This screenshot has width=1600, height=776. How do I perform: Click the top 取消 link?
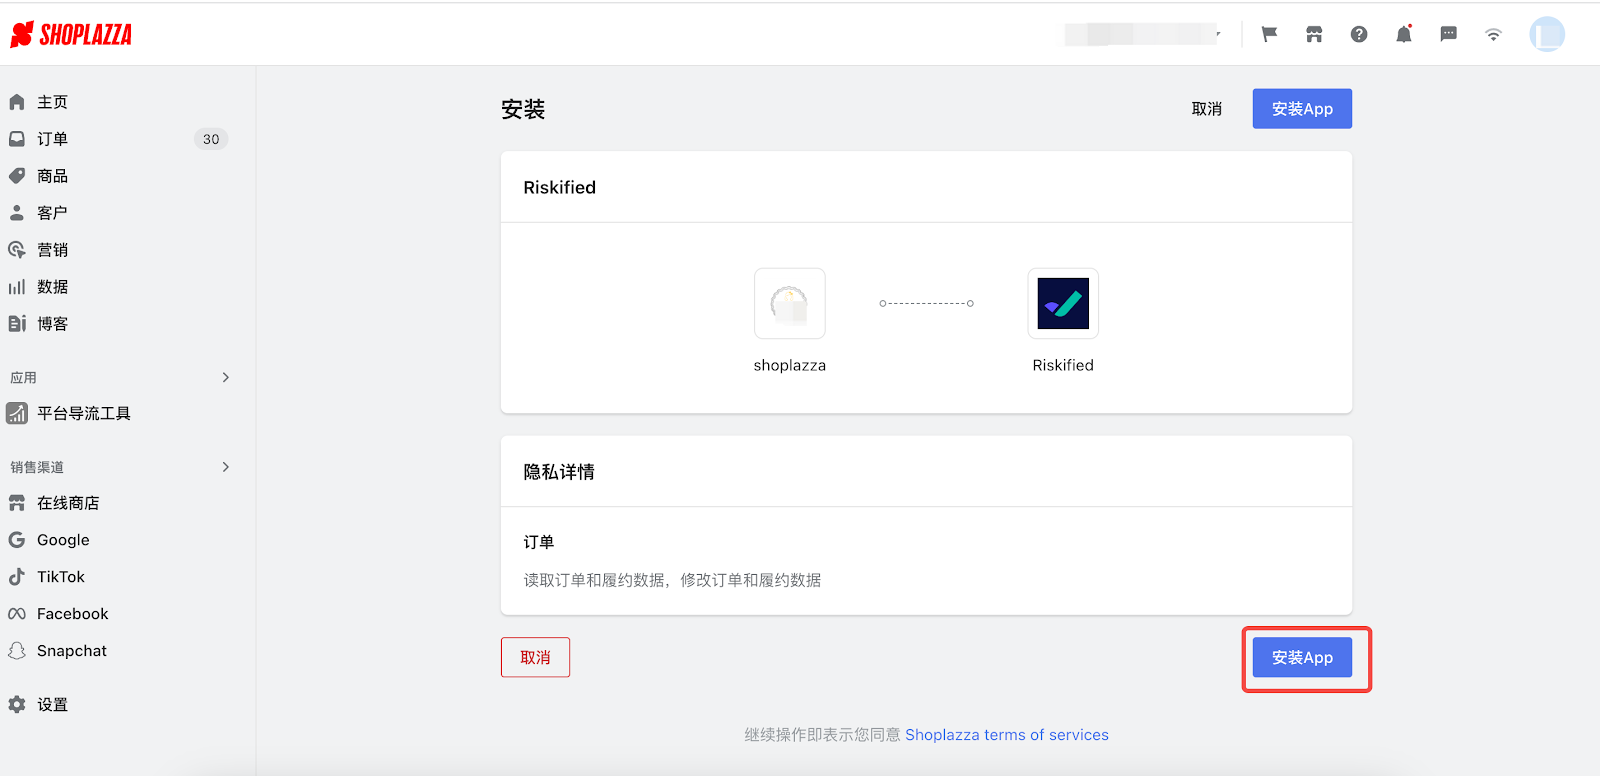coord(1207,109)
